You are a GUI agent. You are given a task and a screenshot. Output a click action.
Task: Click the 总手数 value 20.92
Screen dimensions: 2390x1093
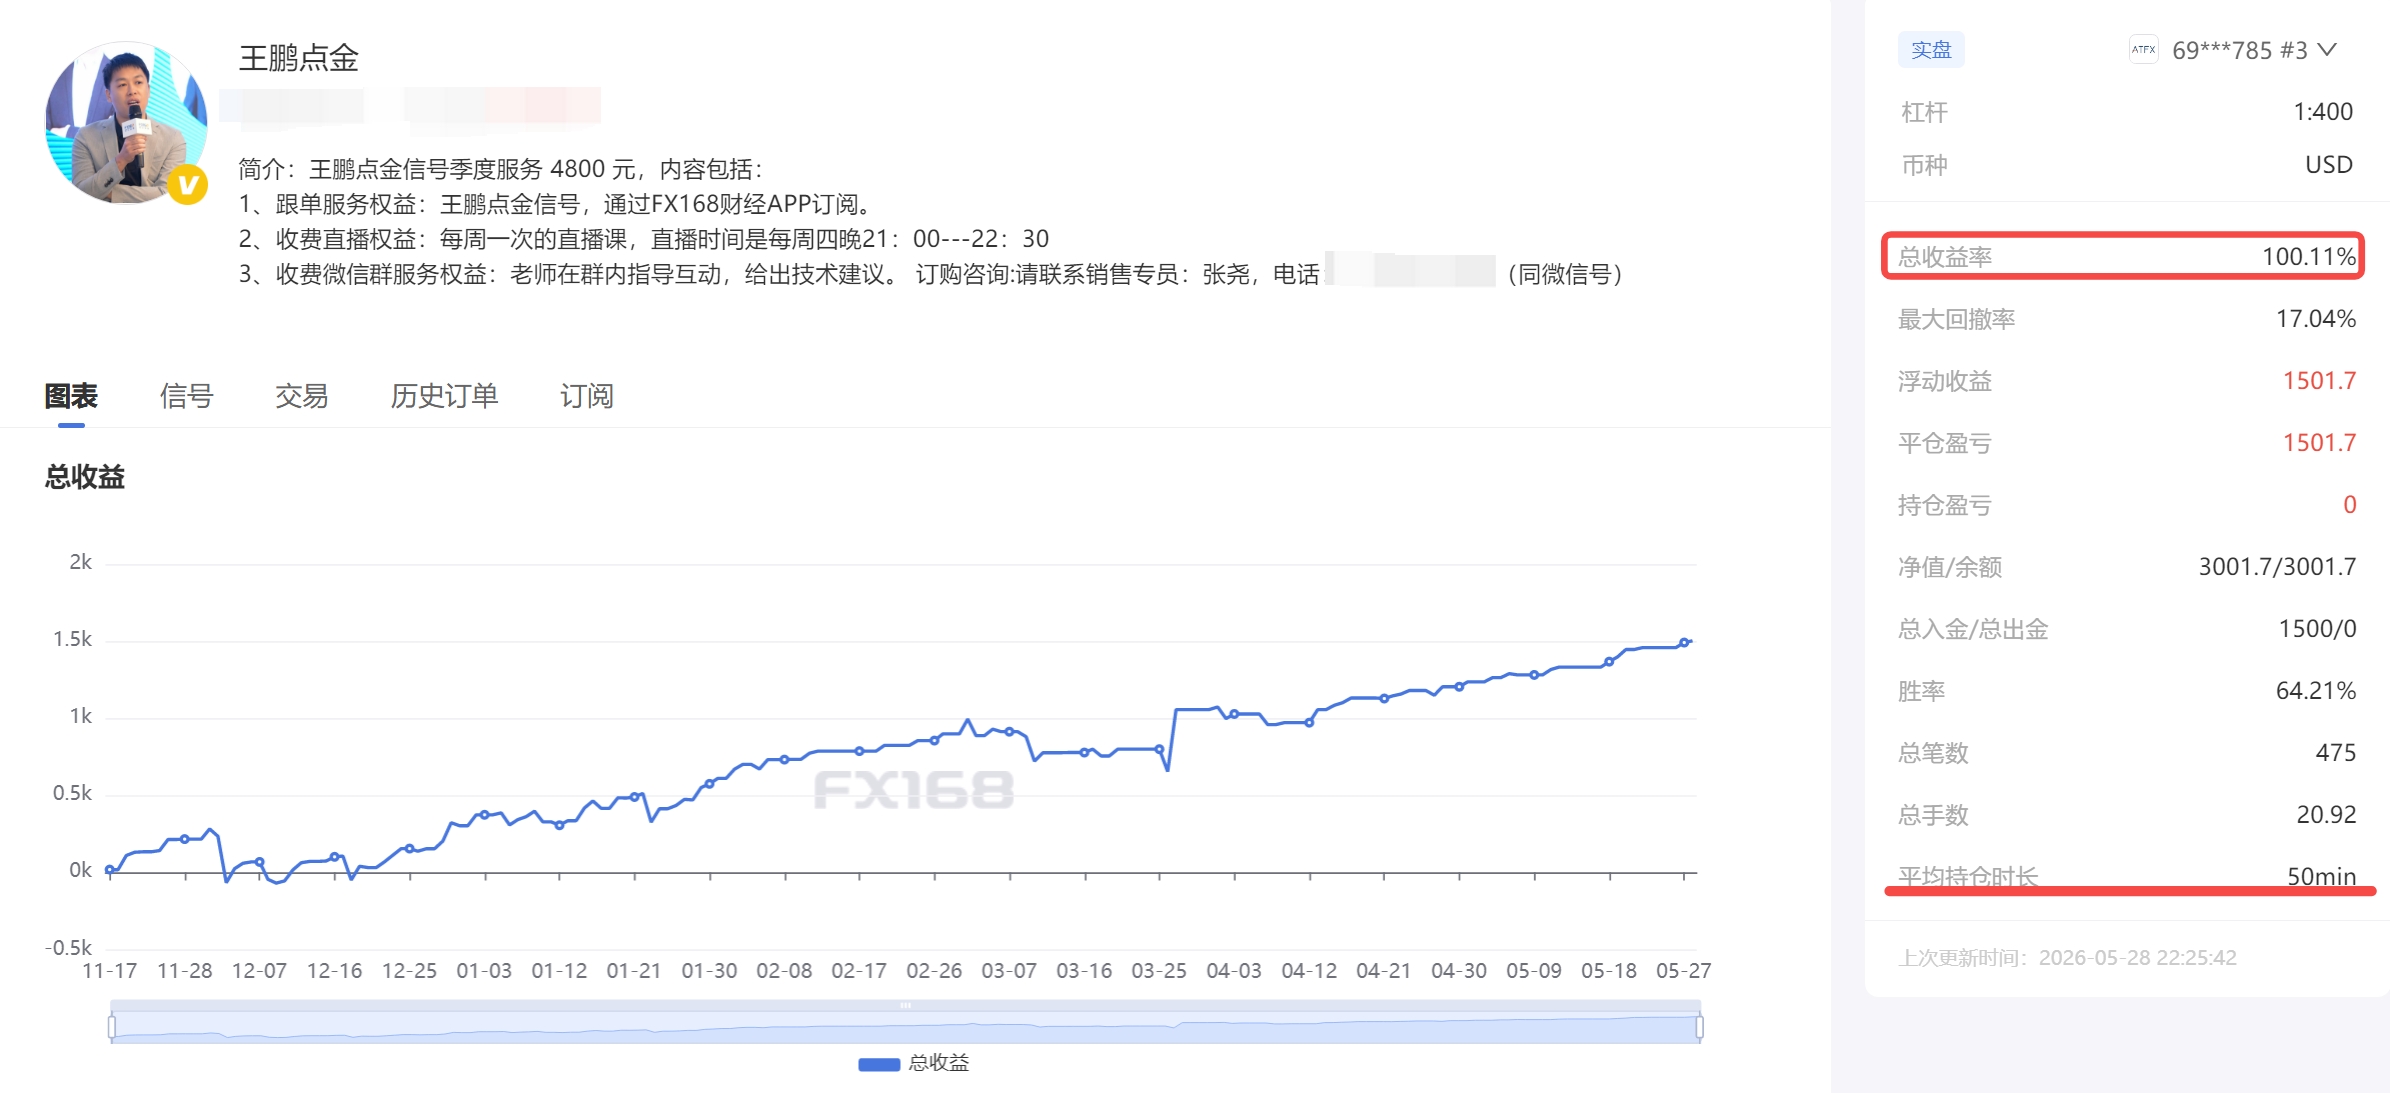tap(2326, 815)
